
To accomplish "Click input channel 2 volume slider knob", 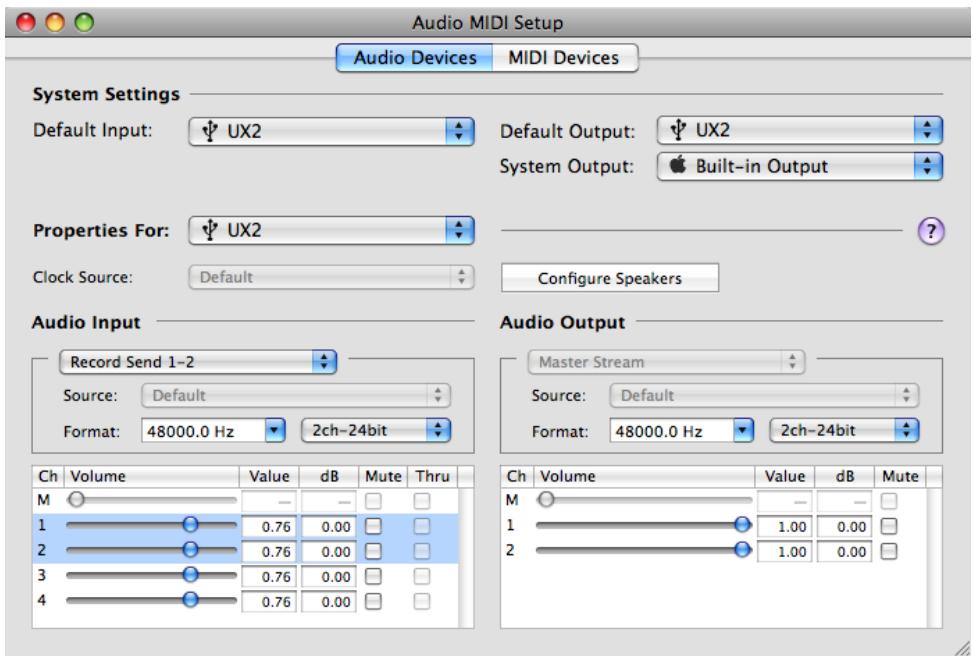I will pyautogui.click(x=191, y=549).
